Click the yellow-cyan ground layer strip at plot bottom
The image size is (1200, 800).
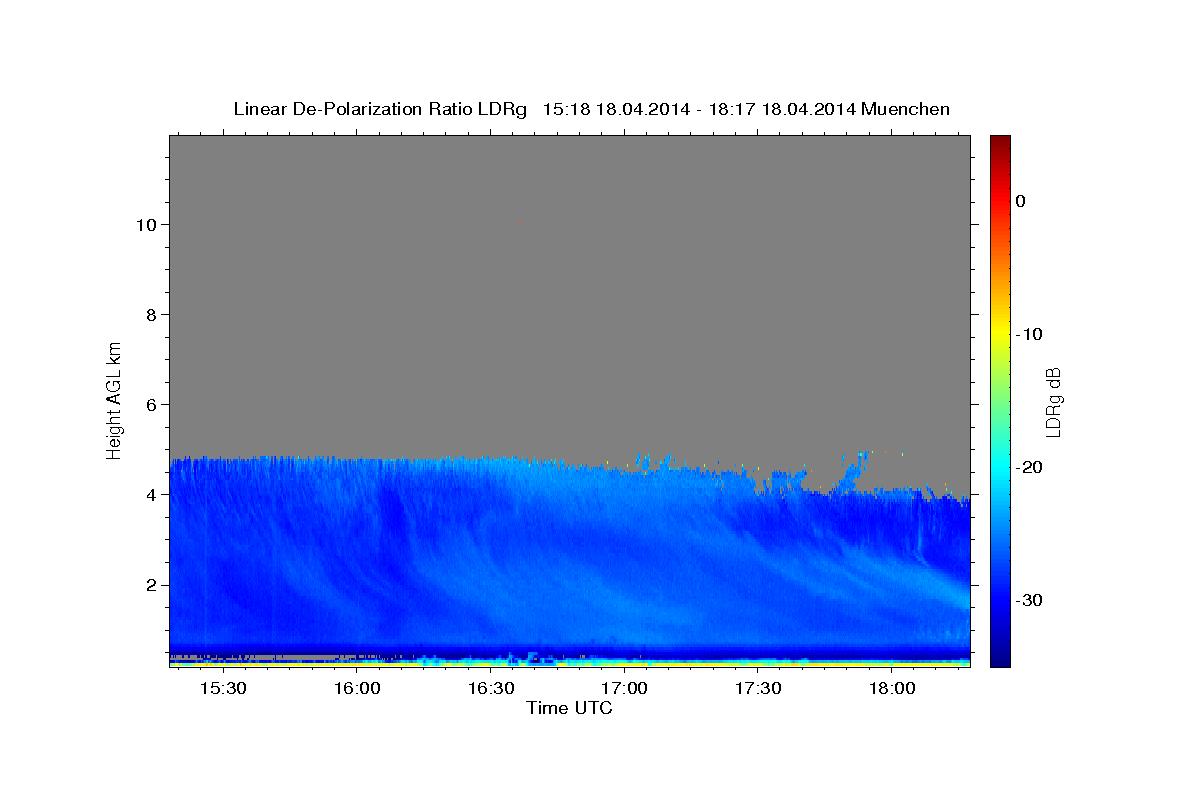[x=569, y=662]
